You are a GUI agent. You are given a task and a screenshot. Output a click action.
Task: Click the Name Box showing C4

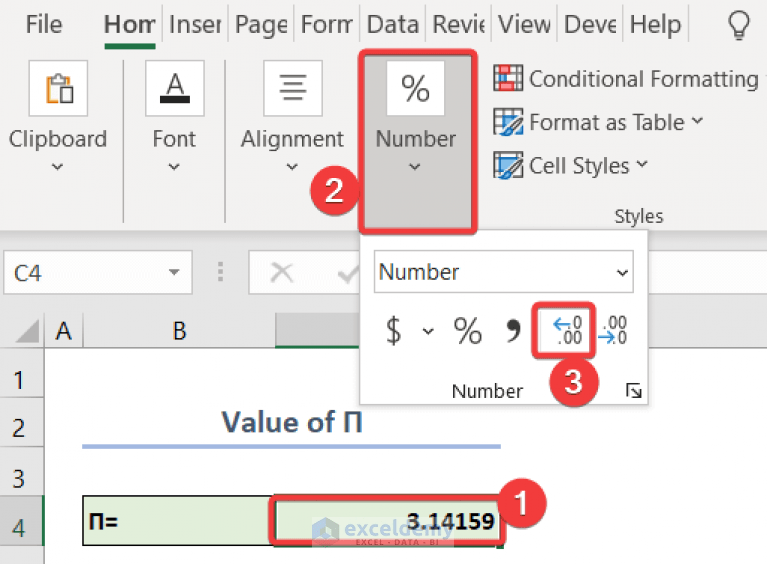pos(98,272)
